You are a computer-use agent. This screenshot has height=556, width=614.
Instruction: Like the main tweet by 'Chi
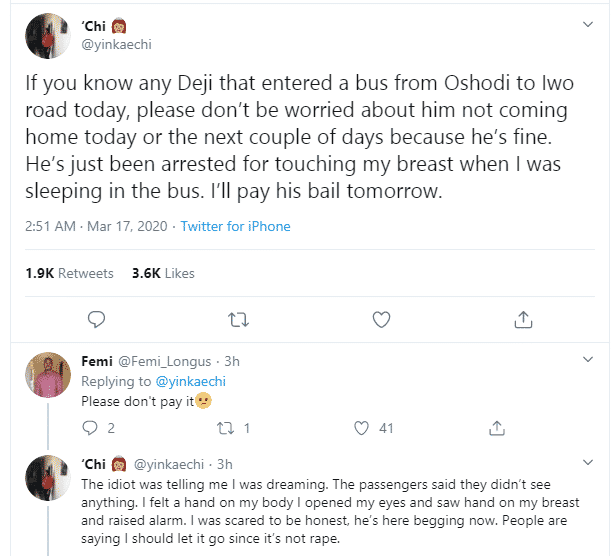pyautogui.click(x=381, y=320)
